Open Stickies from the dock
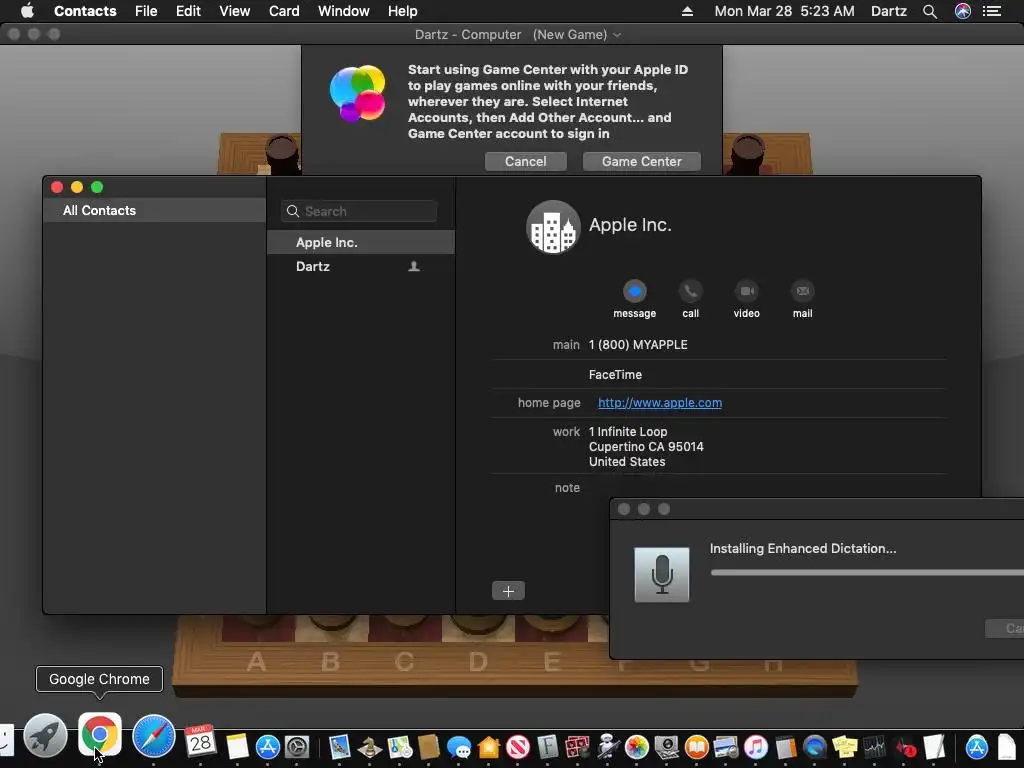1024x768 pixels. click(844, 747)
